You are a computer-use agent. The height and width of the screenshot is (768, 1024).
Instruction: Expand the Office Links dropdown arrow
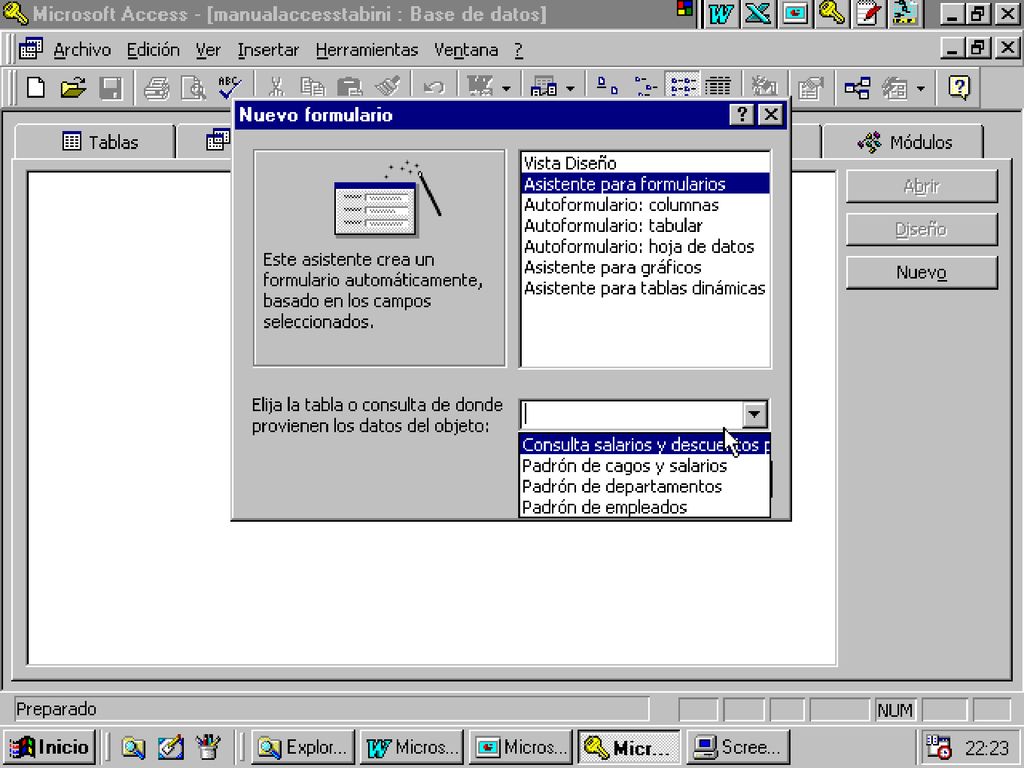point(506,88)
